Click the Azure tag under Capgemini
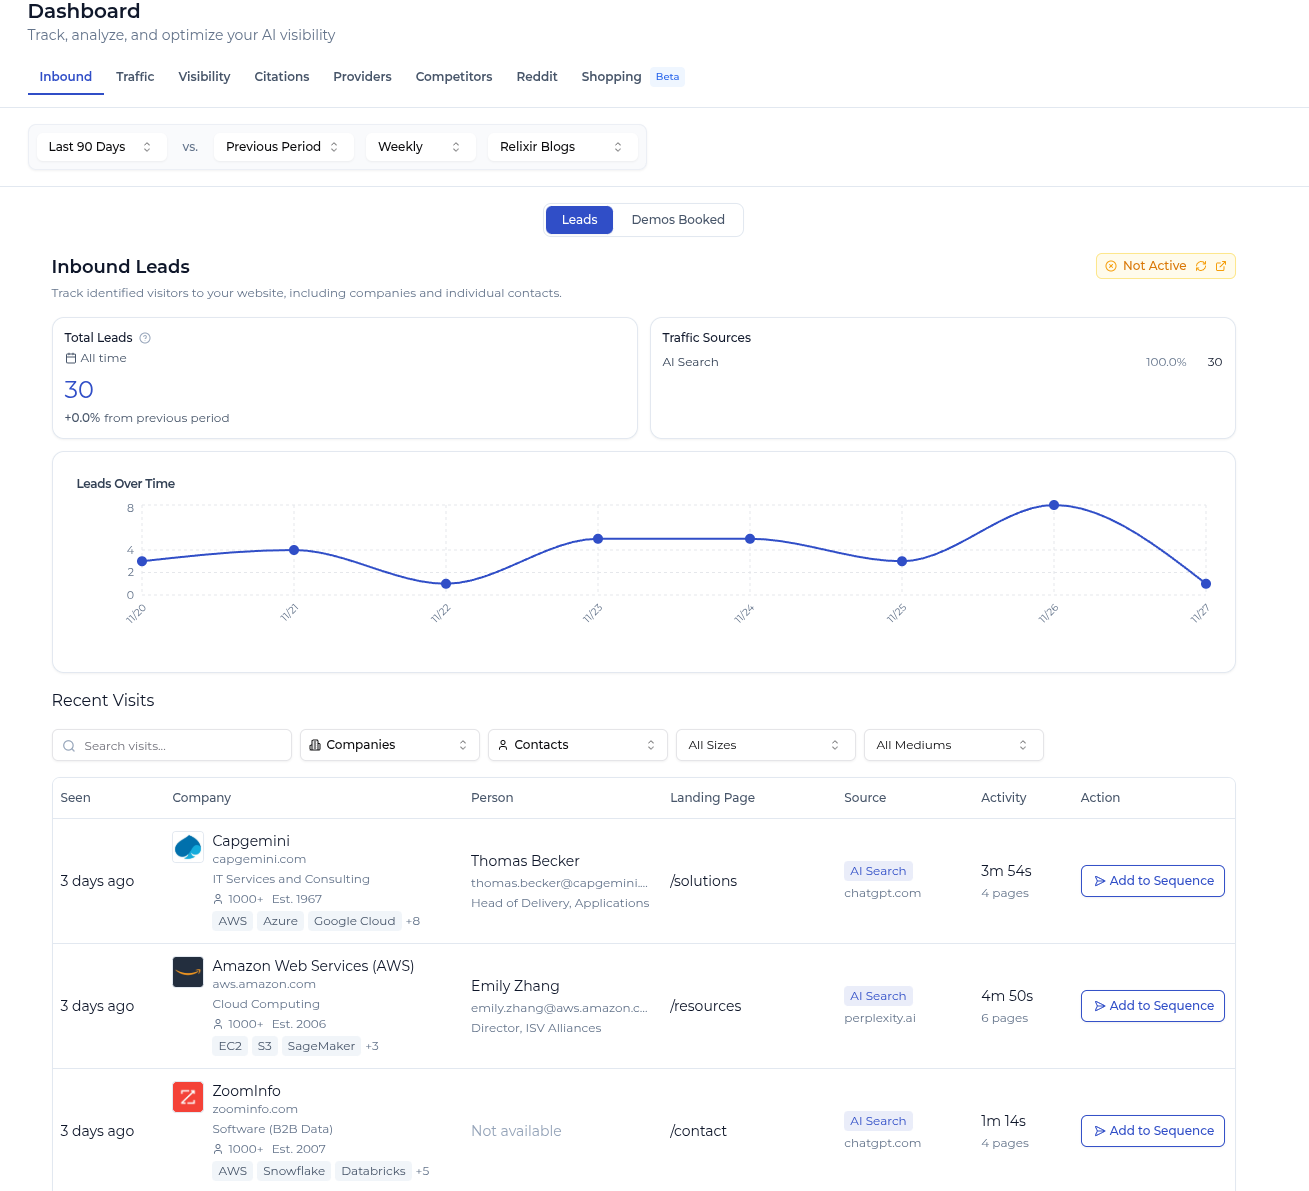This screenshot has width=1309, height=1191. [280, 921]
